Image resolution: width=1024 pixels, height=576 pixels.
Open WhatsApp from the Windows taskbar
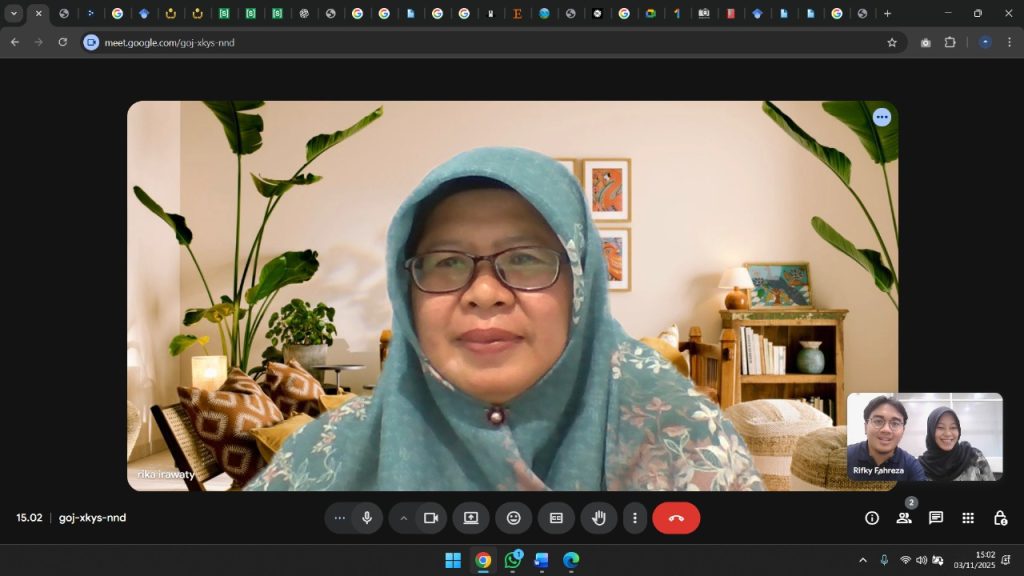click(x=513, y=560)
